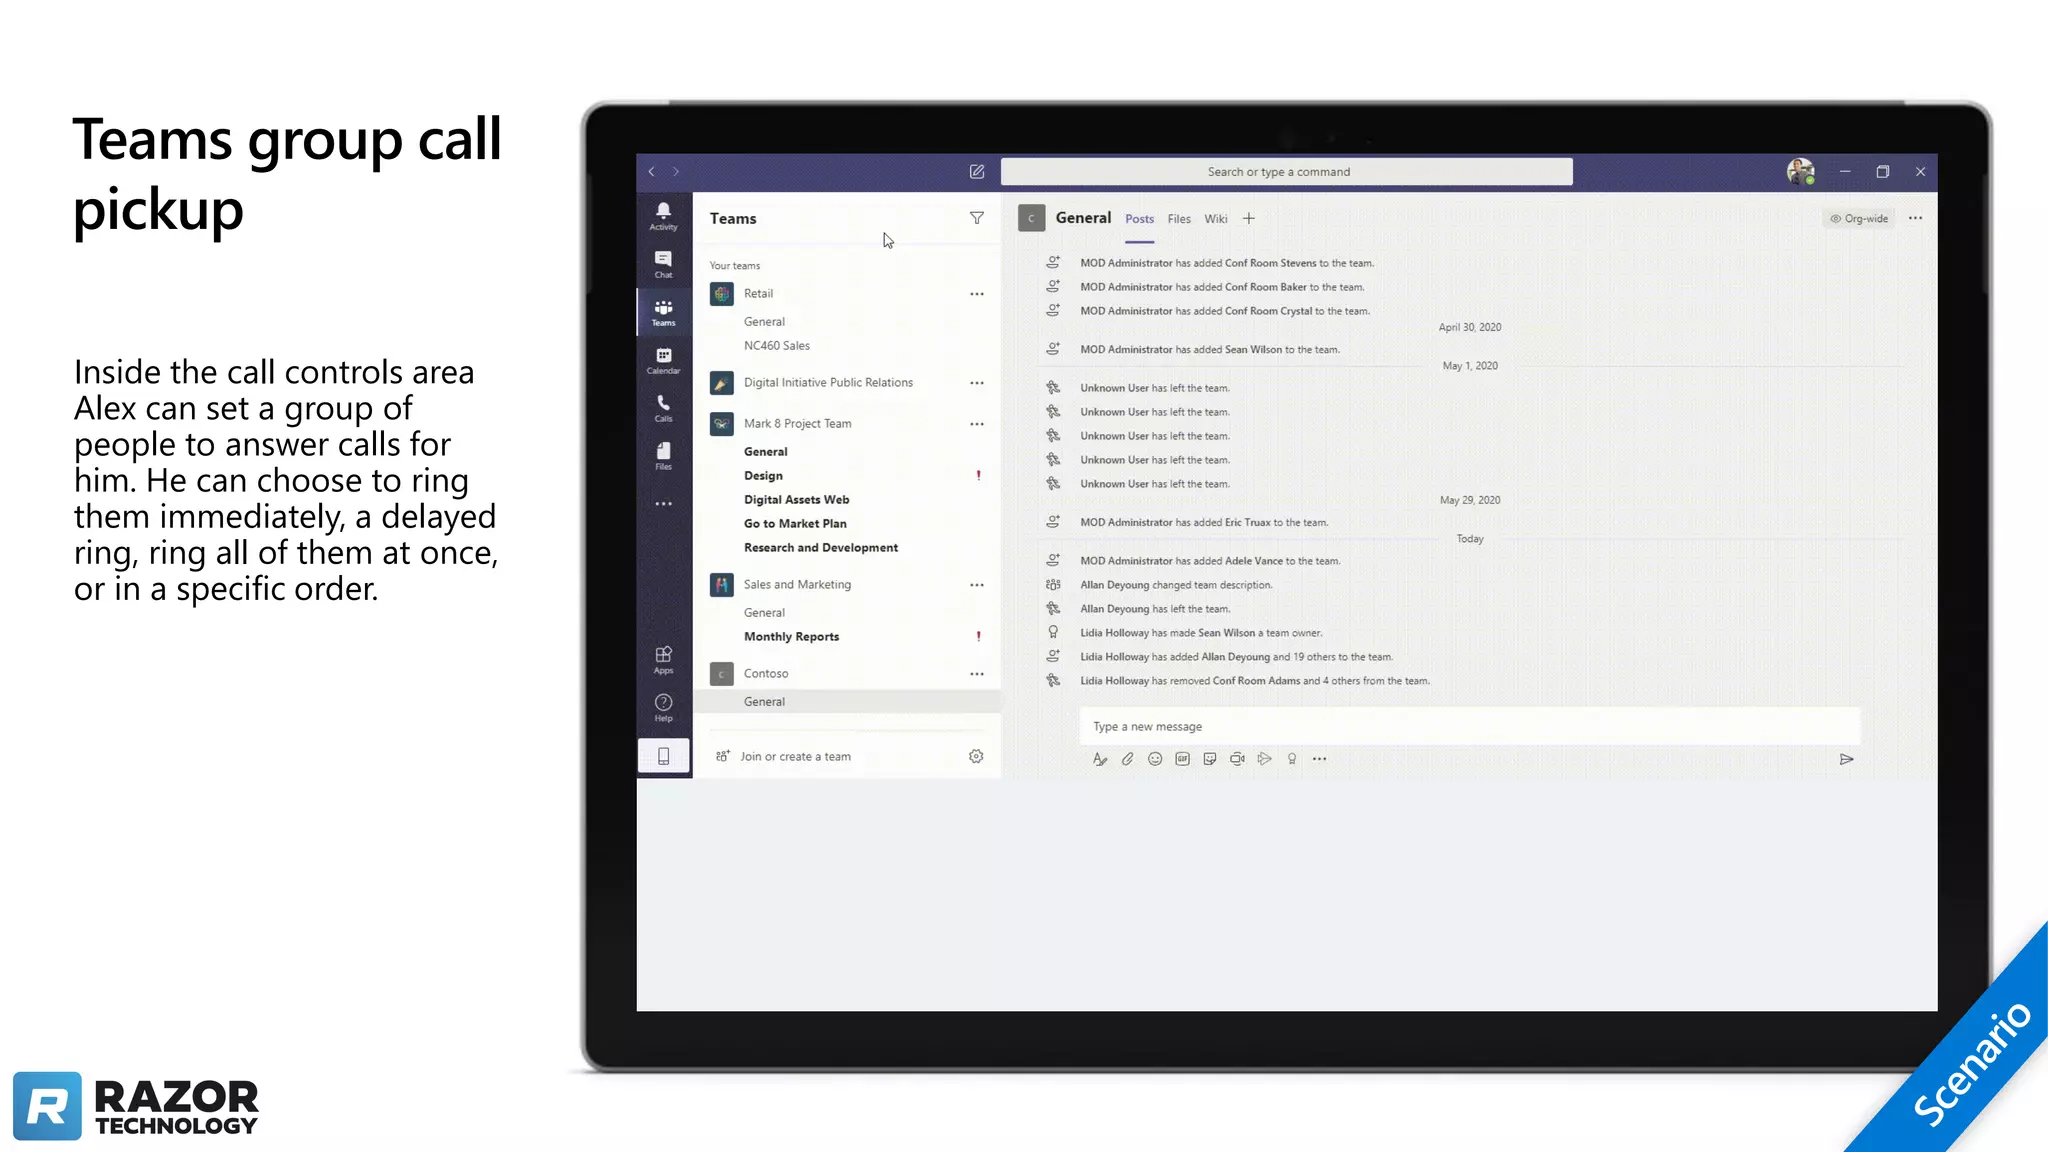Image resolution: width=2048 pixels, height=1152 pixels.
Task: Click Join or create a team
Action: point(795,757)
